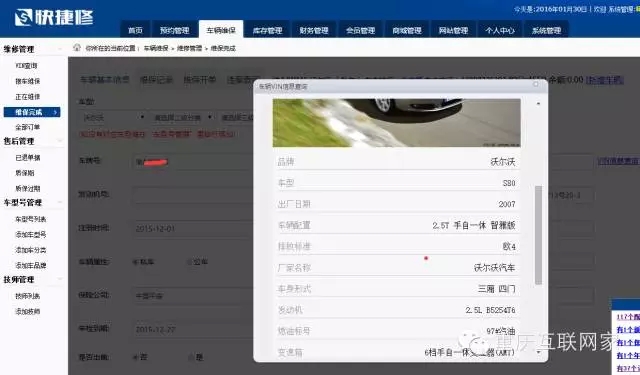Click the arrow on 维保完成 item

click(x=56, y=112)
